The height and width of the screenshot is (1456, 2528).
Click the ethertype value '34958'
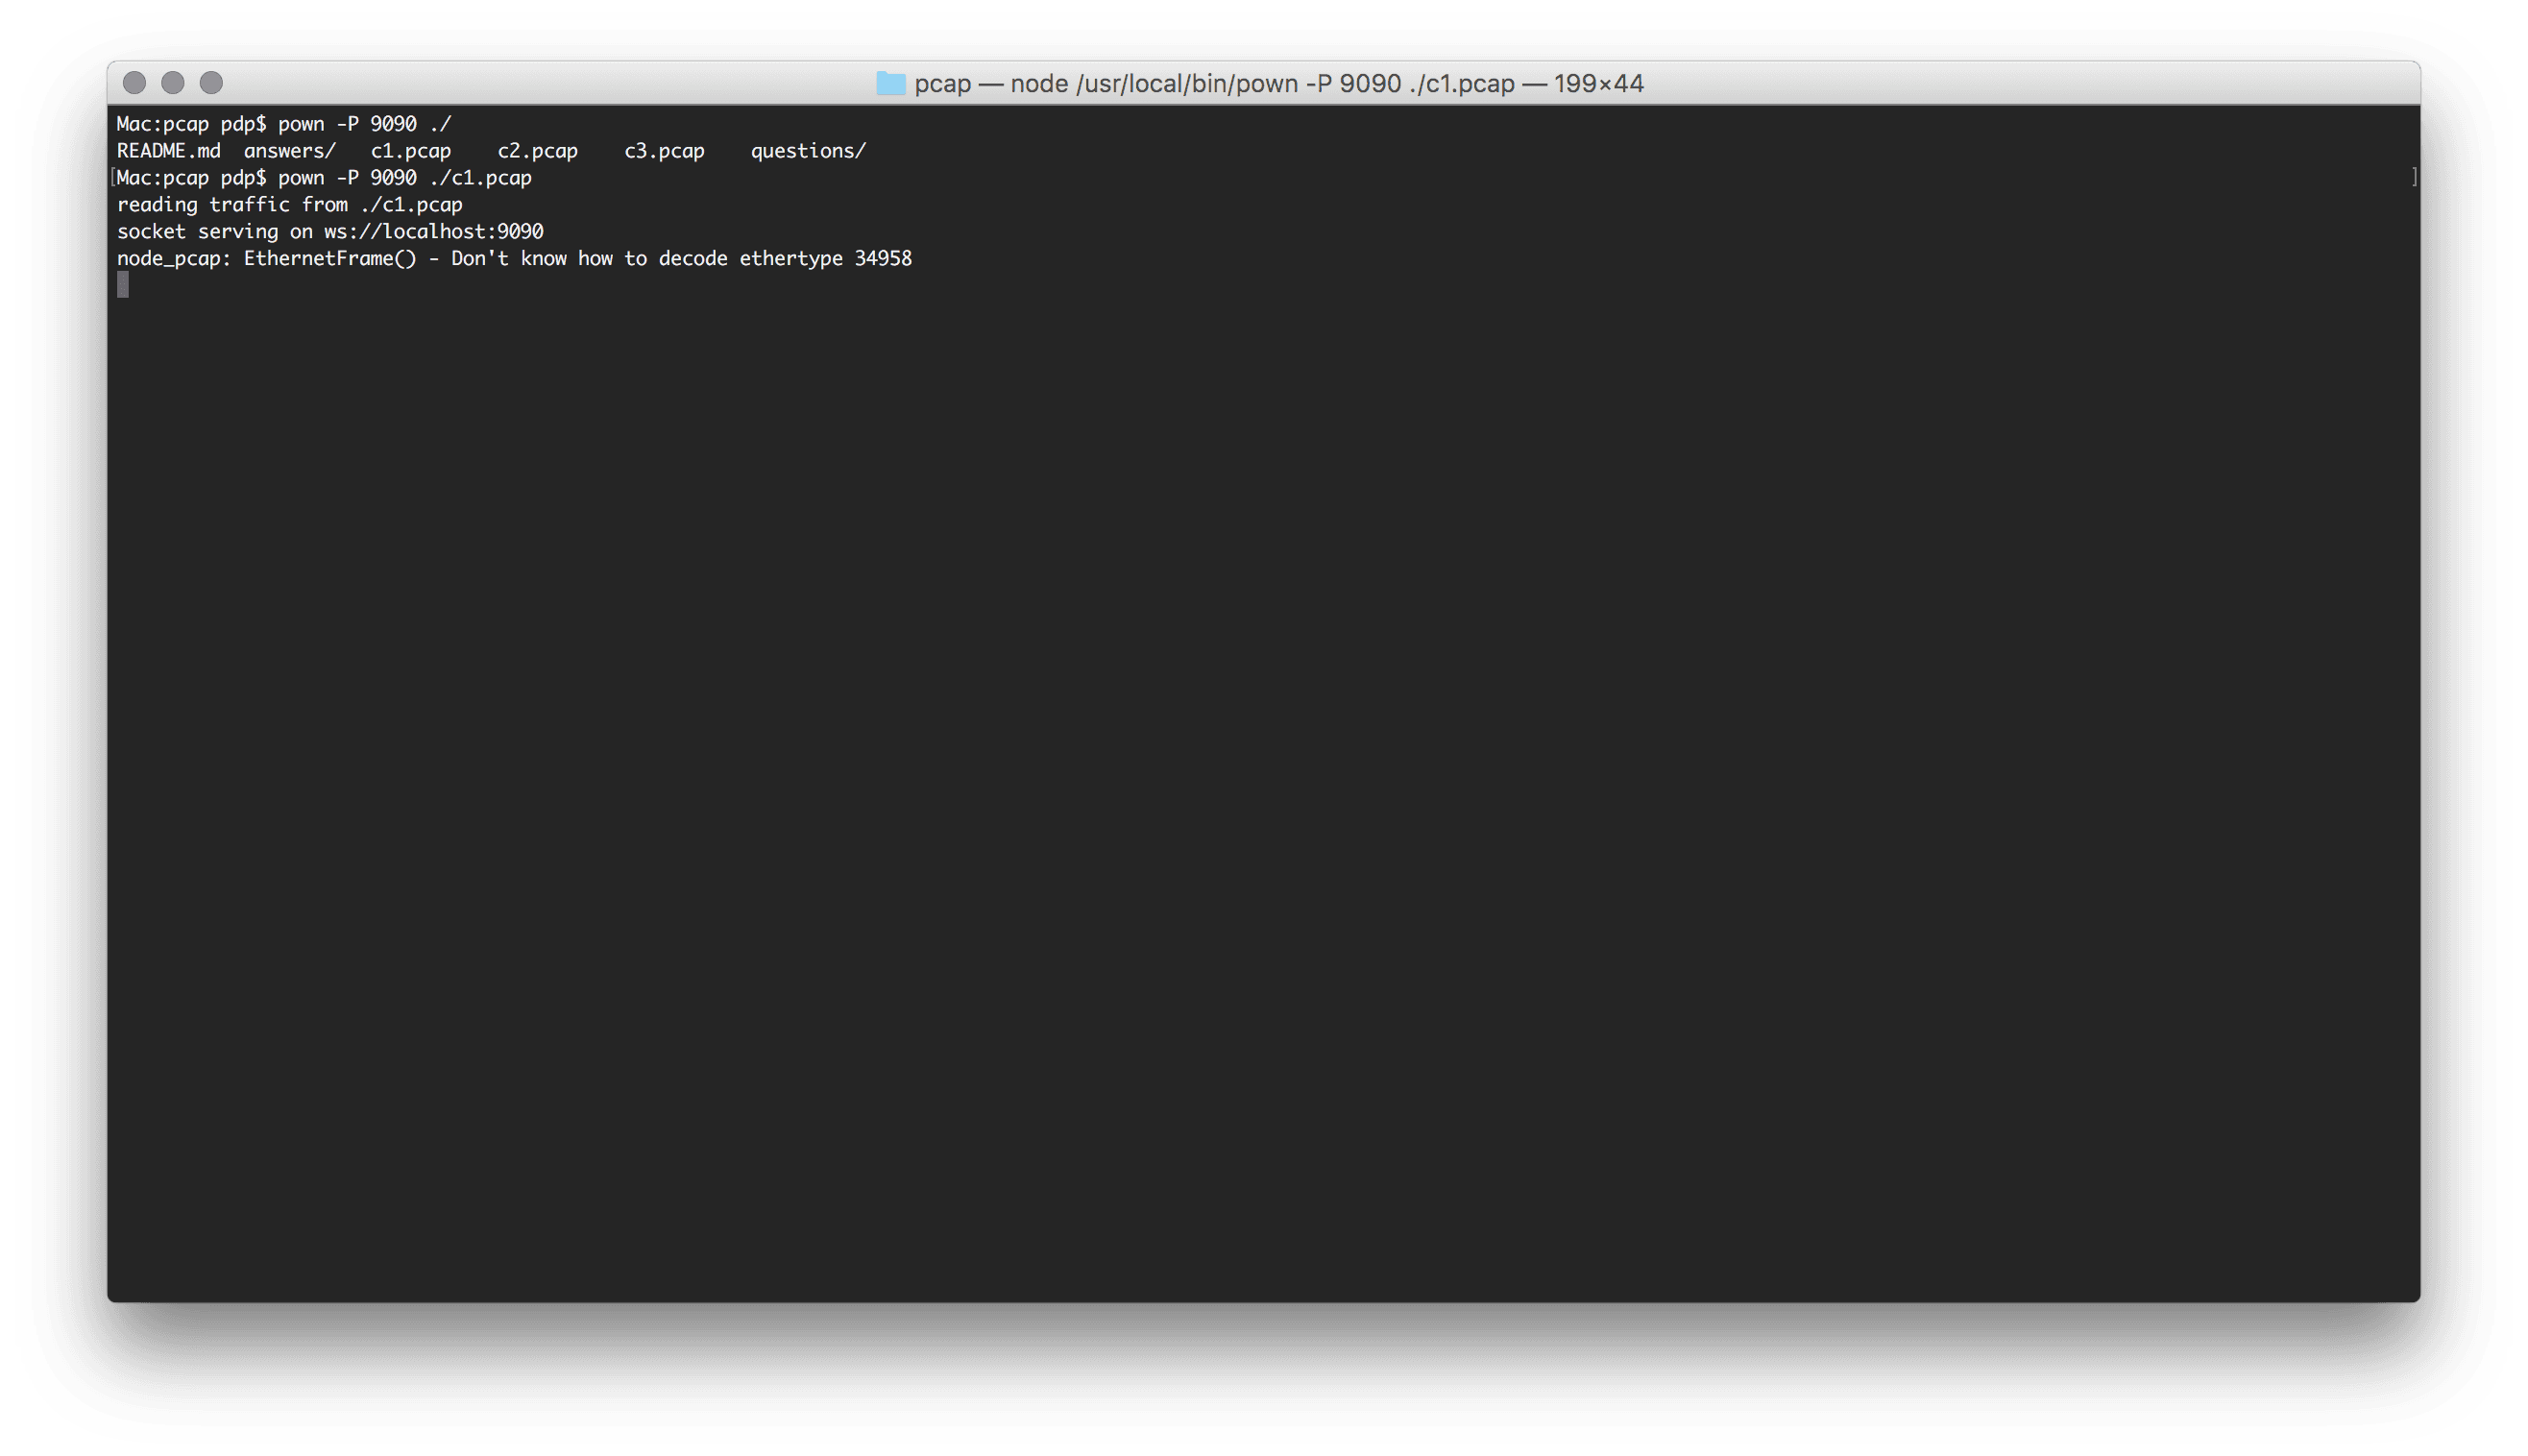click(883, 259)
